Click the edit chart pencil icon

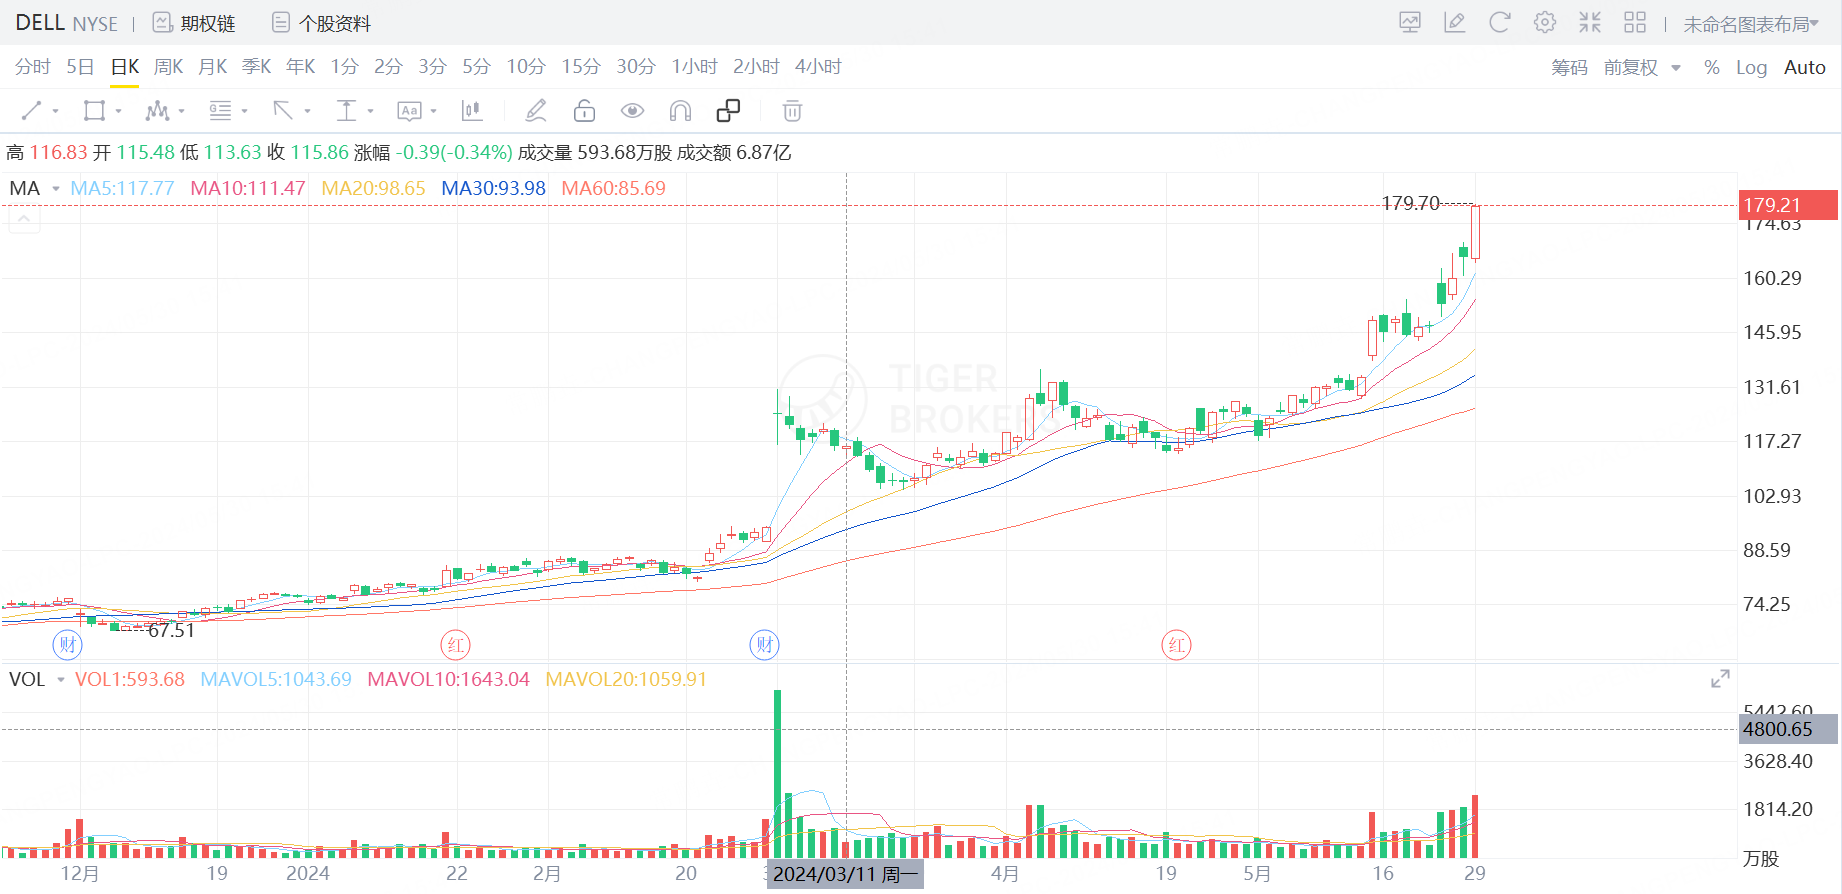(x=1455, y=23)
